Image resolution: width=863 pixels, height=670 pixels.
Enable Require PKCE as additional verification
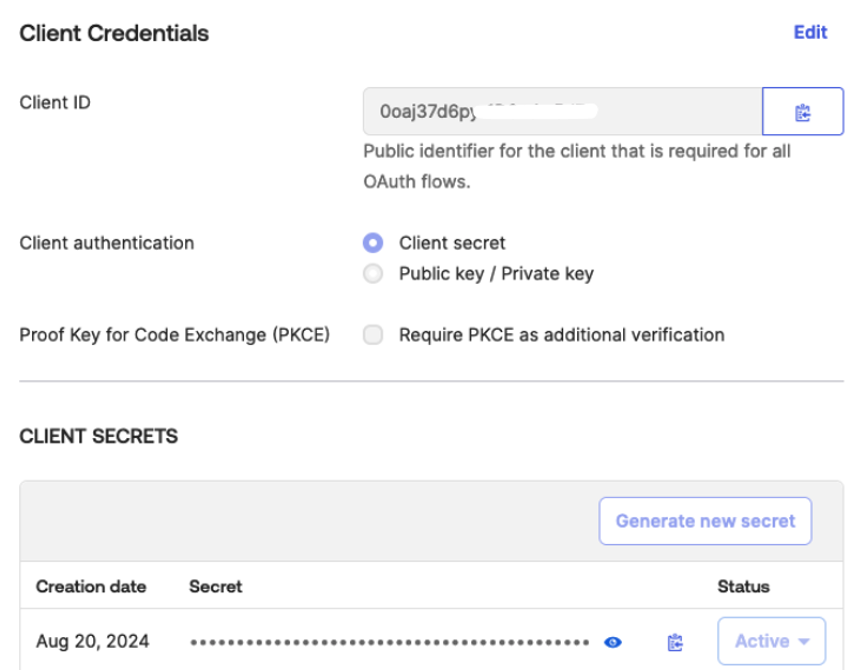point(373,335)
